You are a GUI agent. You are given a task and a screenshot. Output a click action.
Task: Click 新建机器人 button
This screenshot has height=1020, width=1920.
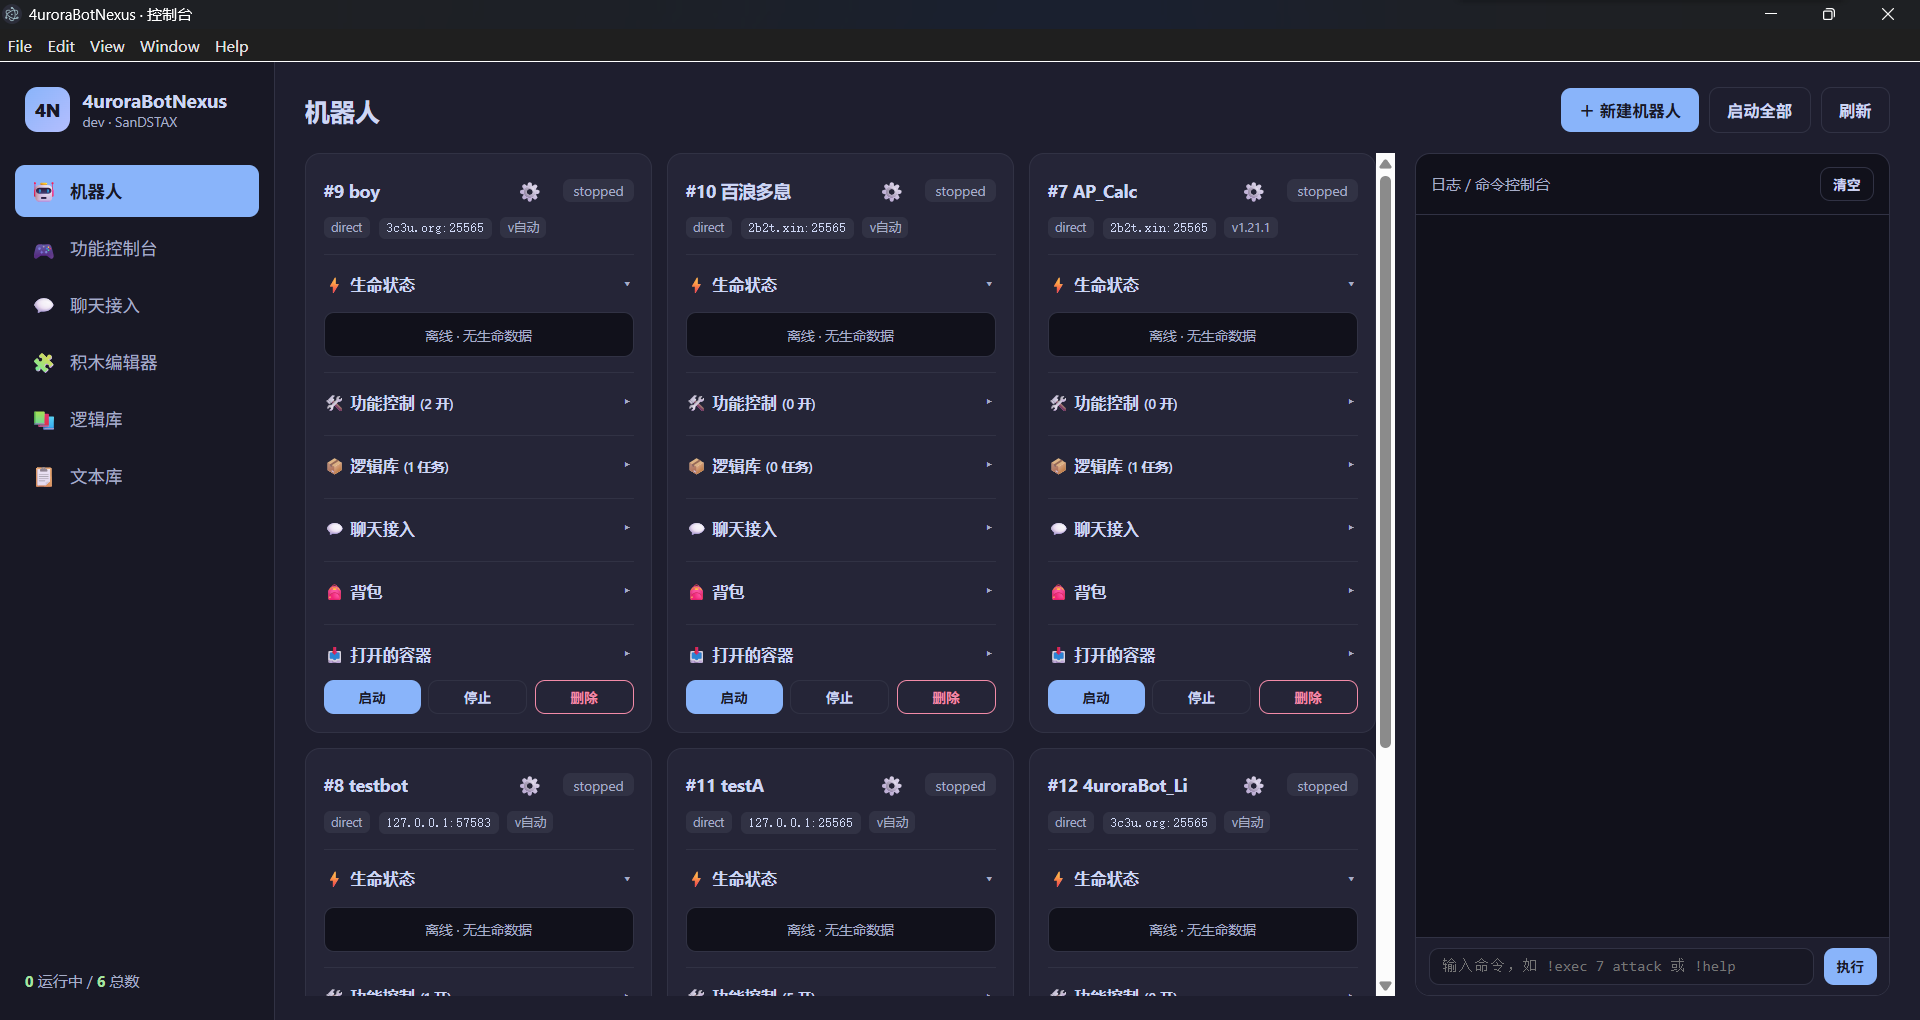tap(1630, 110)
